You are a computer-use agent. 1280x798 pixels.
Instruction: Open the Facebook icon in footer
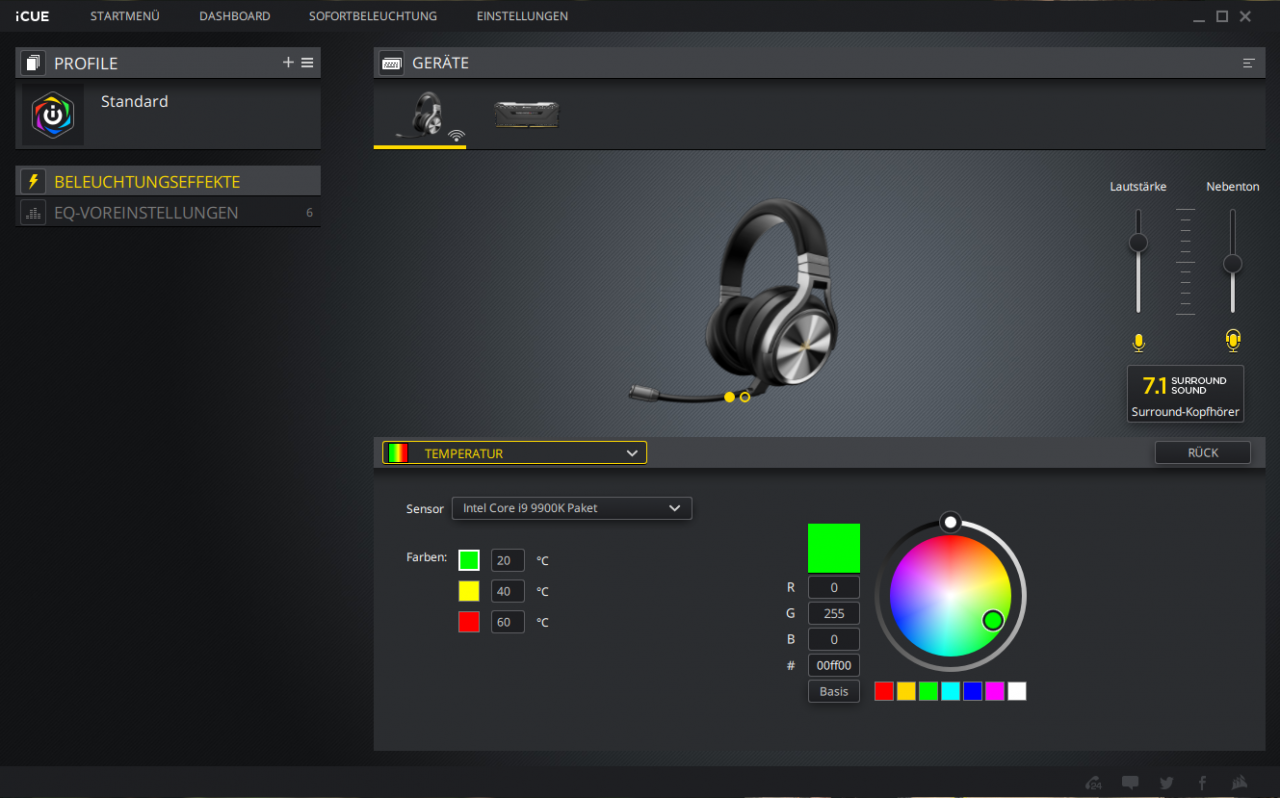click(x=1202, y=783)
